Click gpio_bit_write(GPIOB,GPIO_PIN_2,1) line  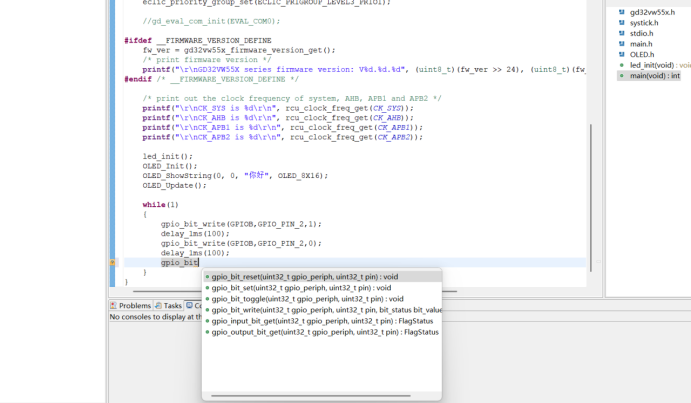241,224
